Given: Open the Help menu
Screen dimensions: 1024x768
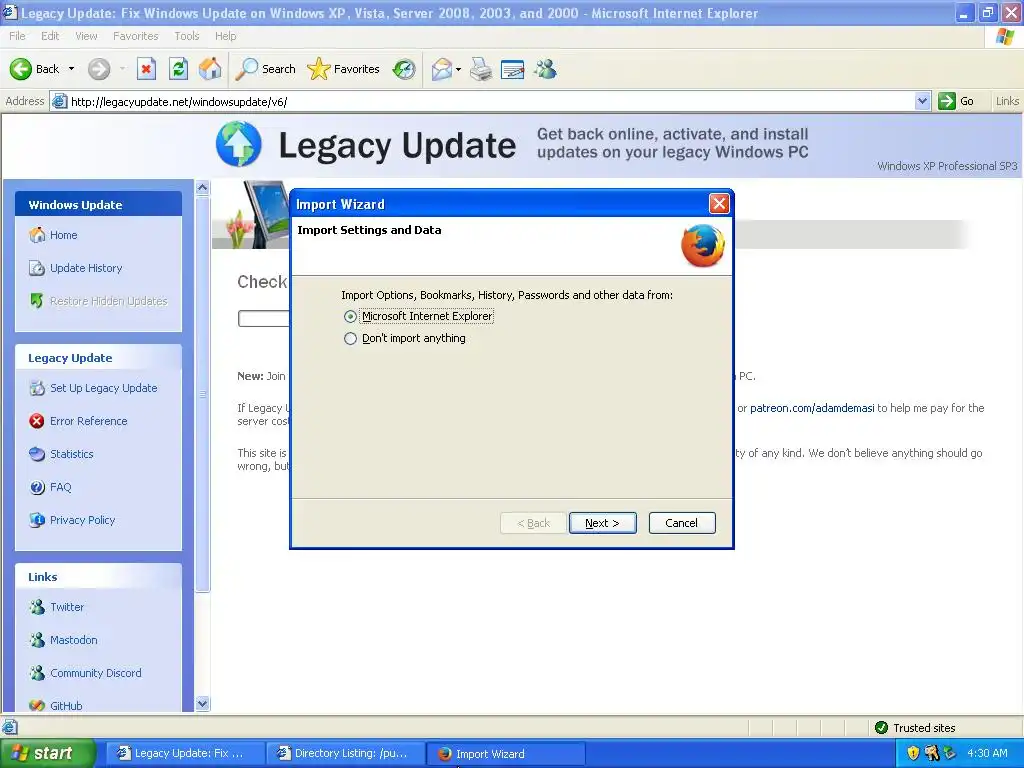Looking at the screenshot, I should [225, 36].
